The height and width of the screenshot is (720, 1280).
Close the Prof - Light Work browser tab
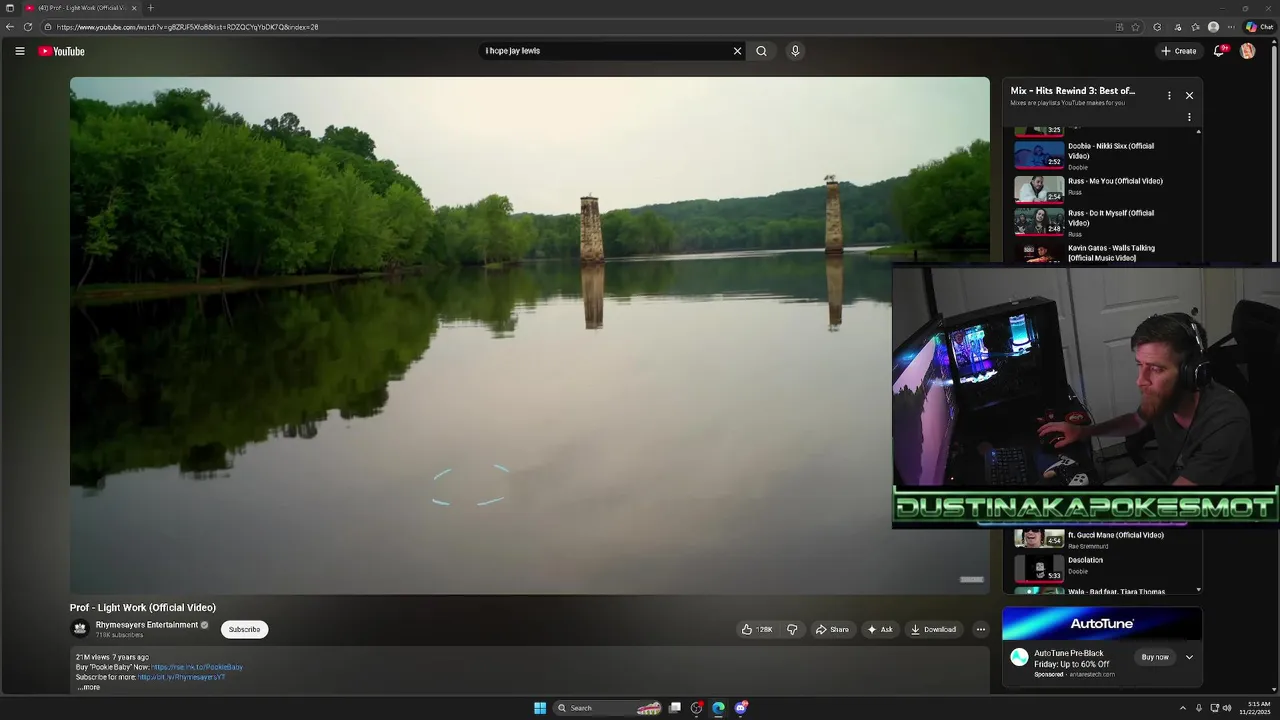click(134, 8)
